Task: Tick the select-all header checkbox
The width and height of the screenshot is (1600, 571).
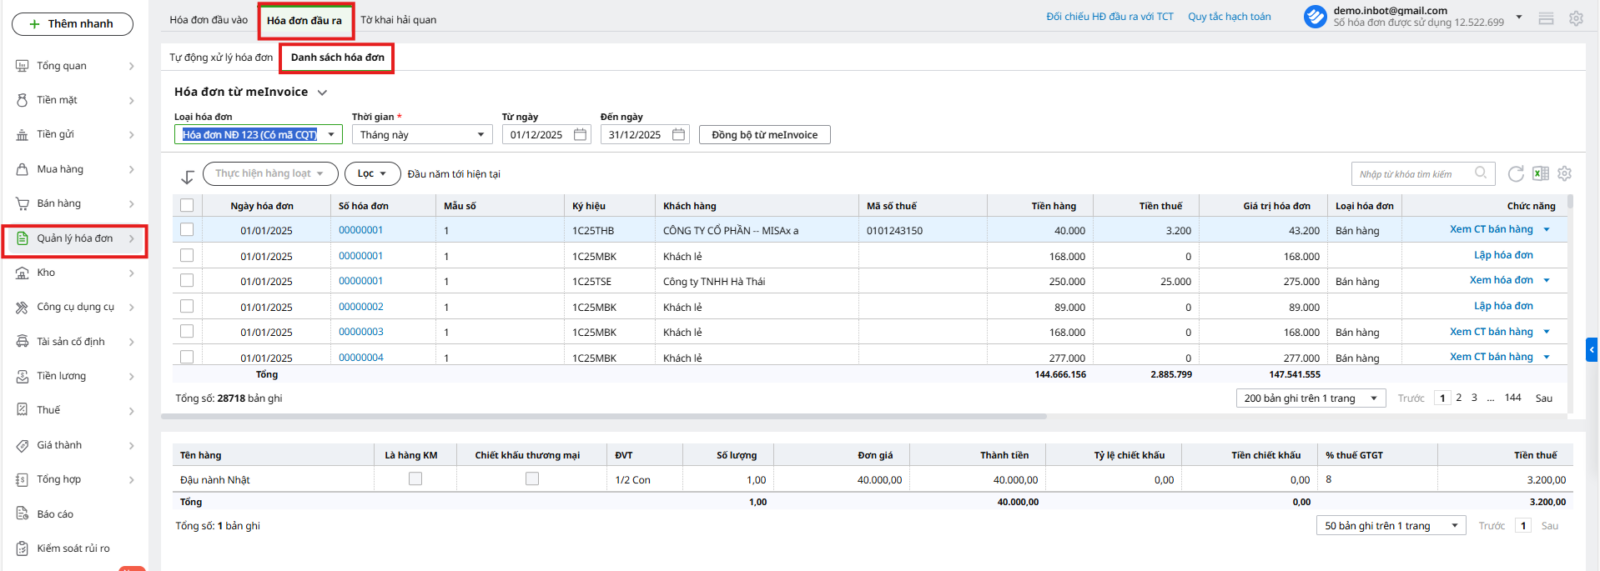Action: pyautogui.click(x=187, y=206)
